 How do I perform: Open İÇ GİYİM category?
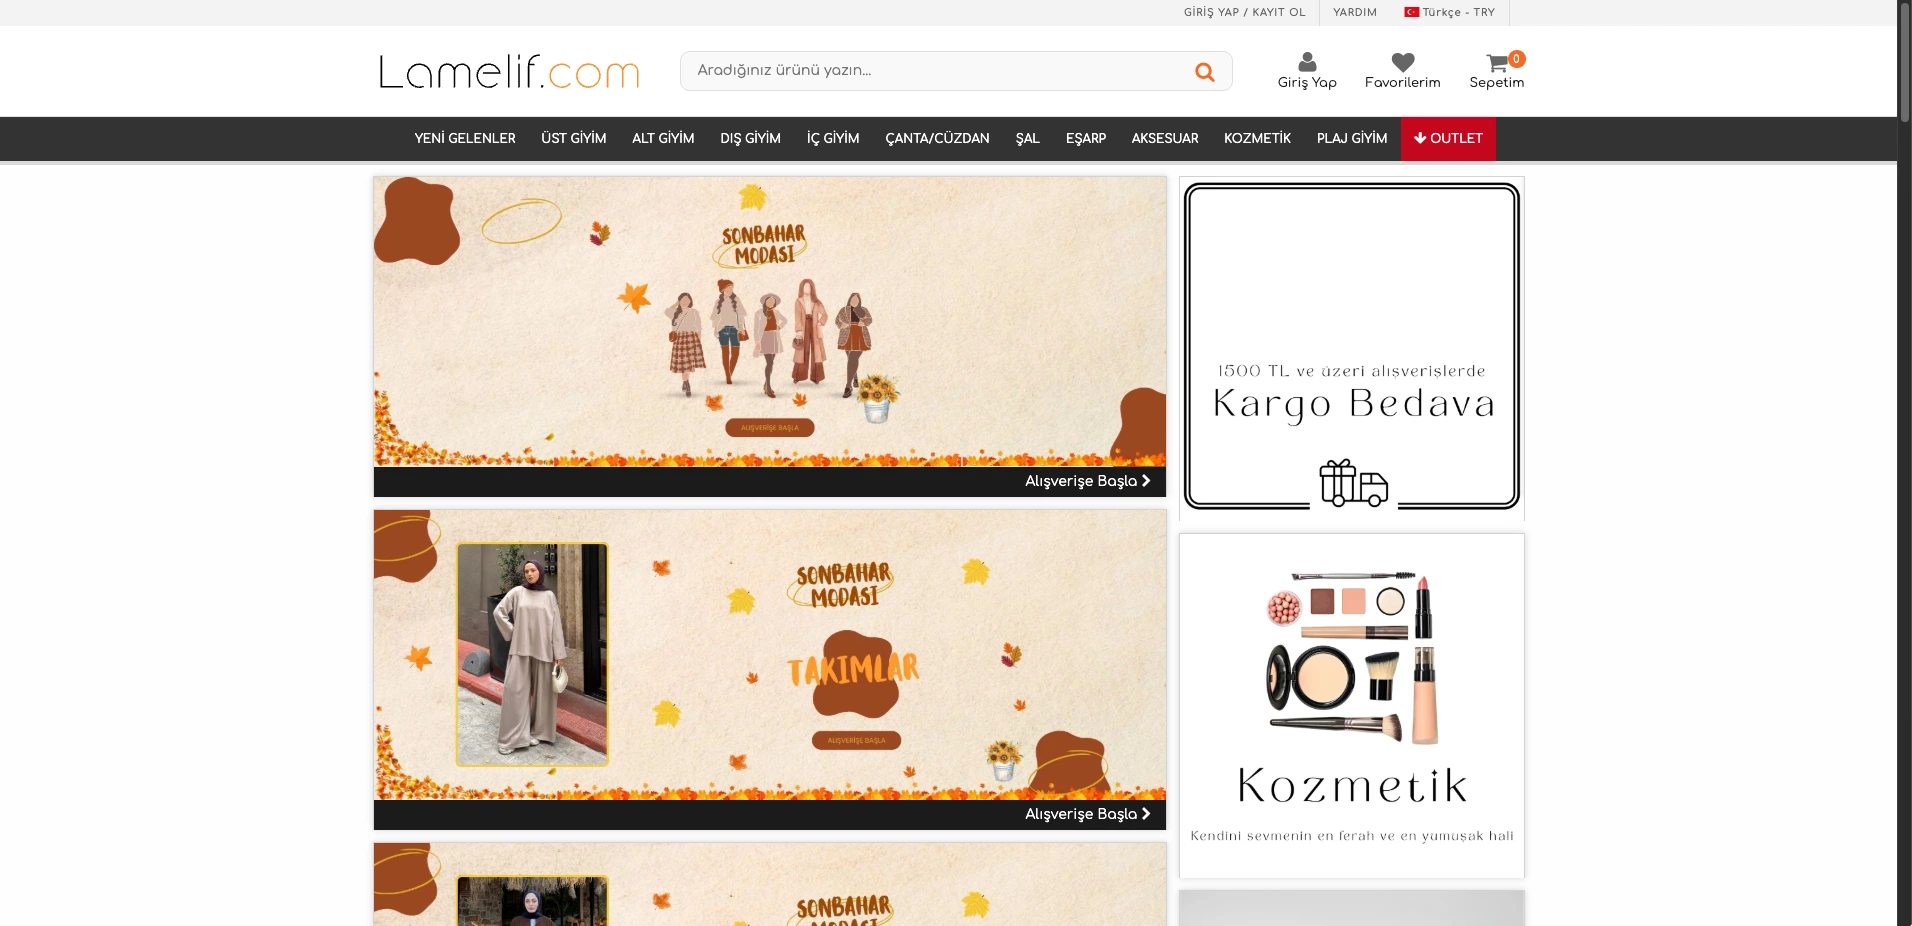[x=833, y=139]
